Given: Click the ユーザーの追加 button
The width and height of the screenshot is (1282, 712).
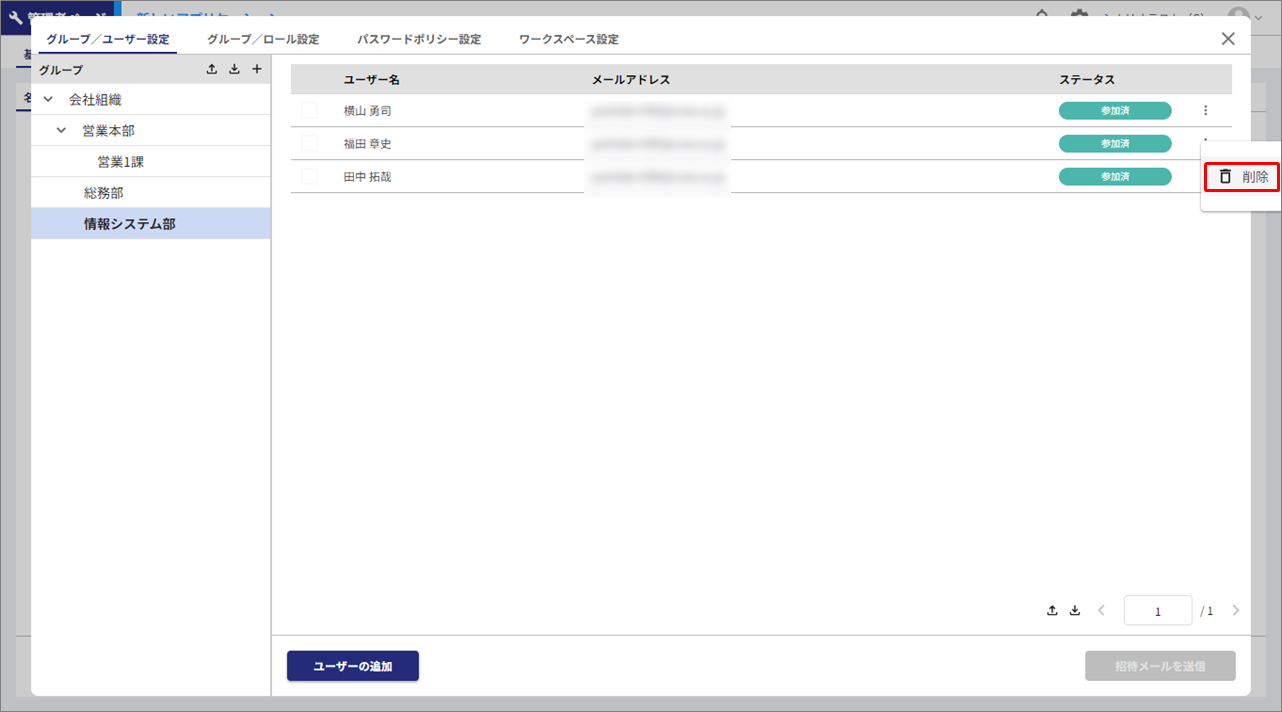Looking at the screenshot, I should tap(352, 666).
